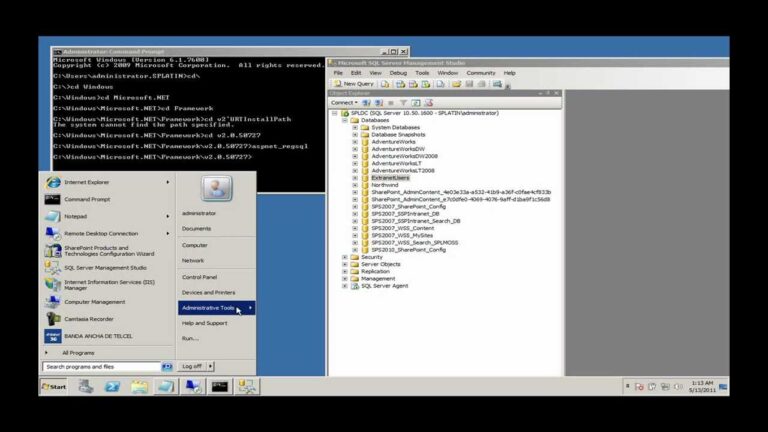The height and width of the screenshot is (432, 768).
Task: Click the Analysis Services DMX Query toolbar icon
Action: pos(413,84)
